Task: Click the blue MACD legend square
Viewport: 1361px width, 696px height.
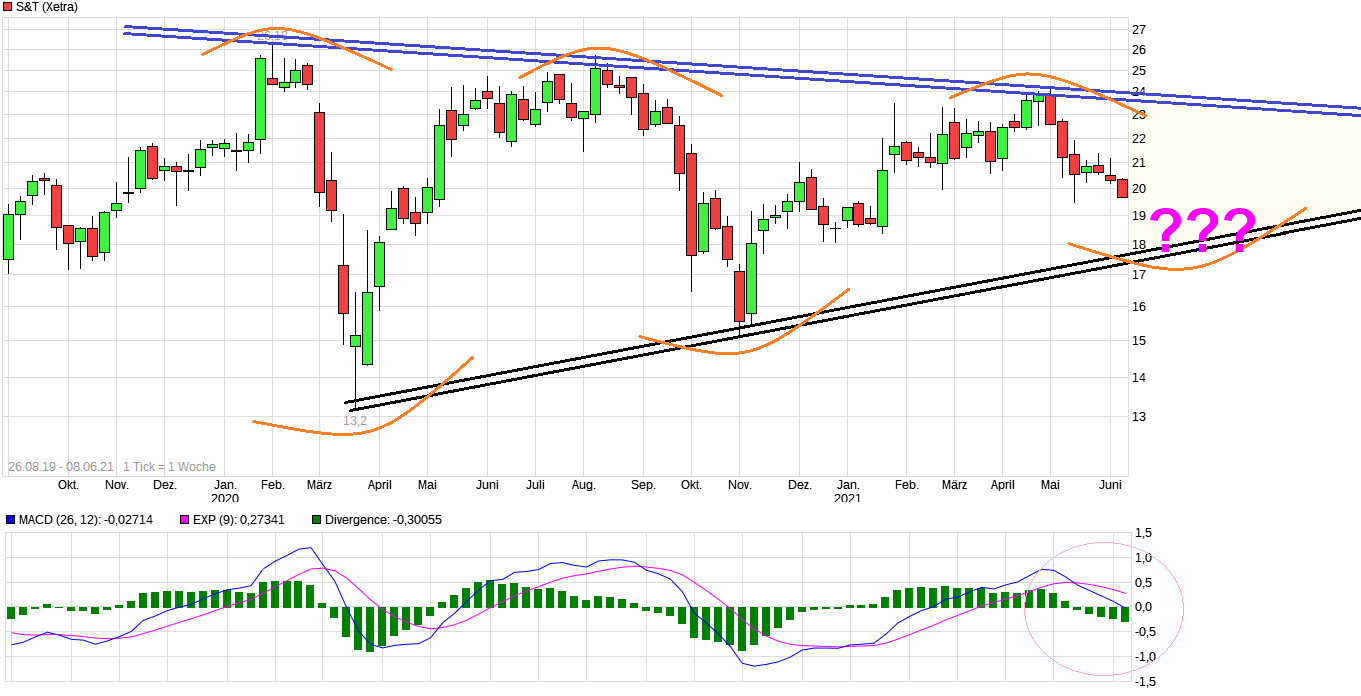Action: 10,519
